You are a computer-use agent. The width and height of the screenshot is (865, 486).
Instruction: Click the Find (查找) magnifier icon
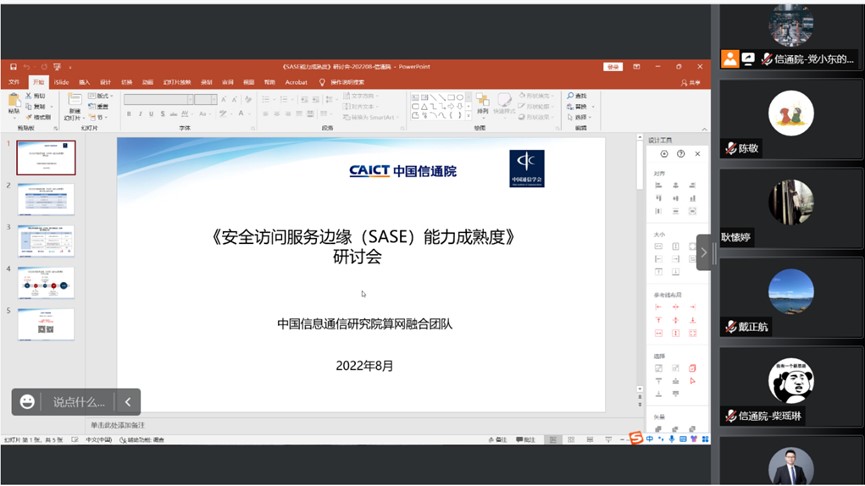tap(570, 96)
